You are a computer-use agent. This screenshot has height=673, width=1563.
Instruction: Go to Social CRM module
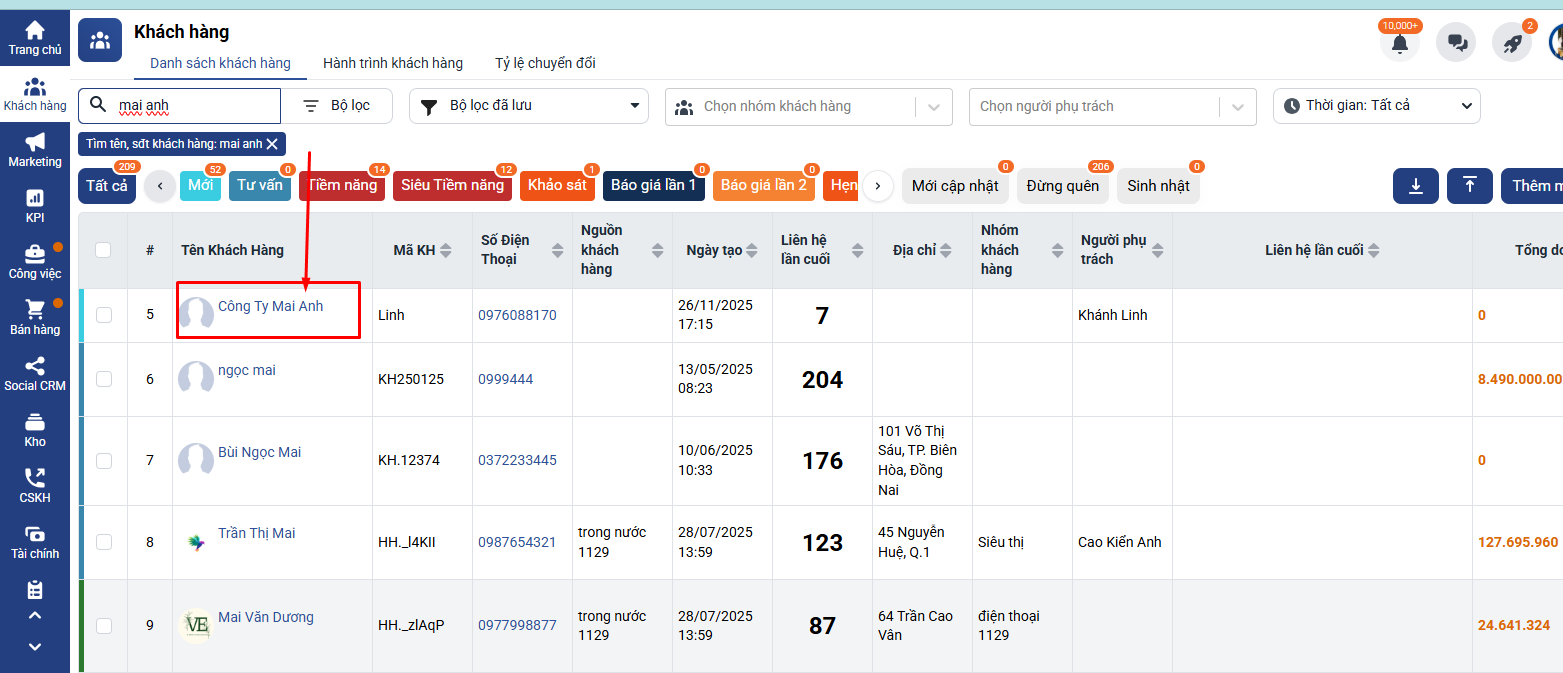35,373
